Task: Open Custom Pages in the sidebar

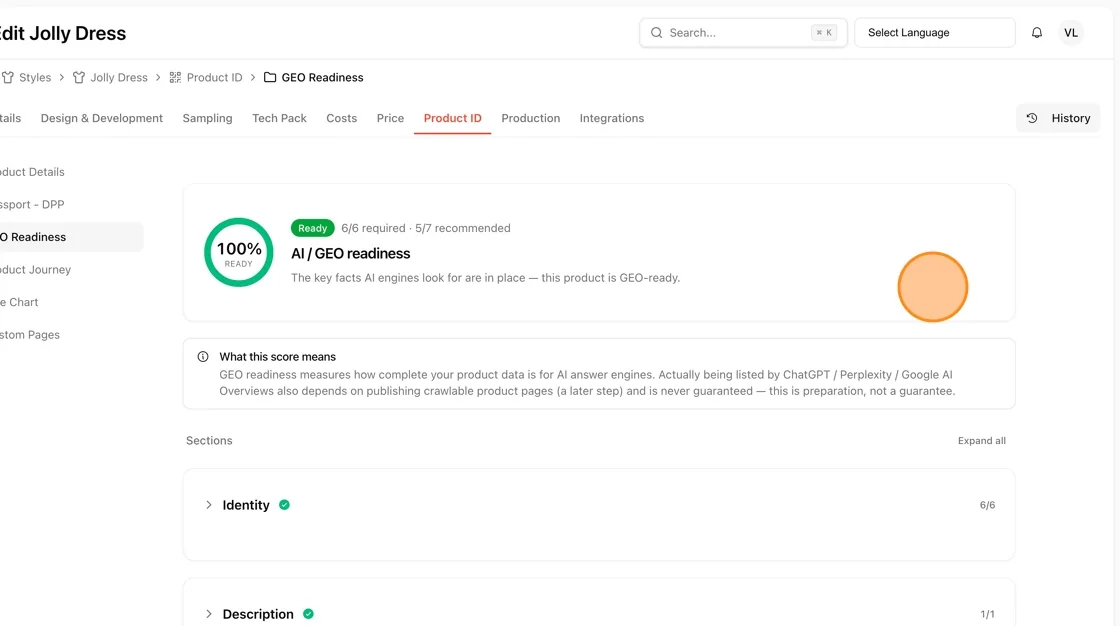Action: 30,334
